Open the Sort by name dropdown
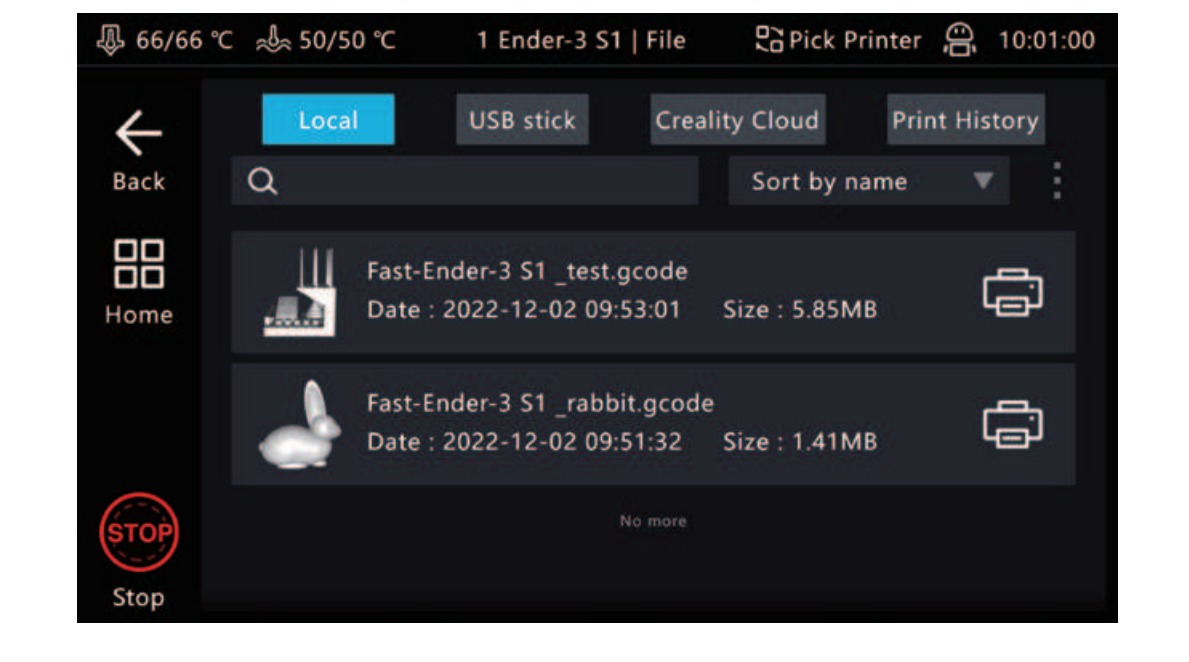Image resolution: width=1189 pixels, height=662 pixels. (869, 180)
